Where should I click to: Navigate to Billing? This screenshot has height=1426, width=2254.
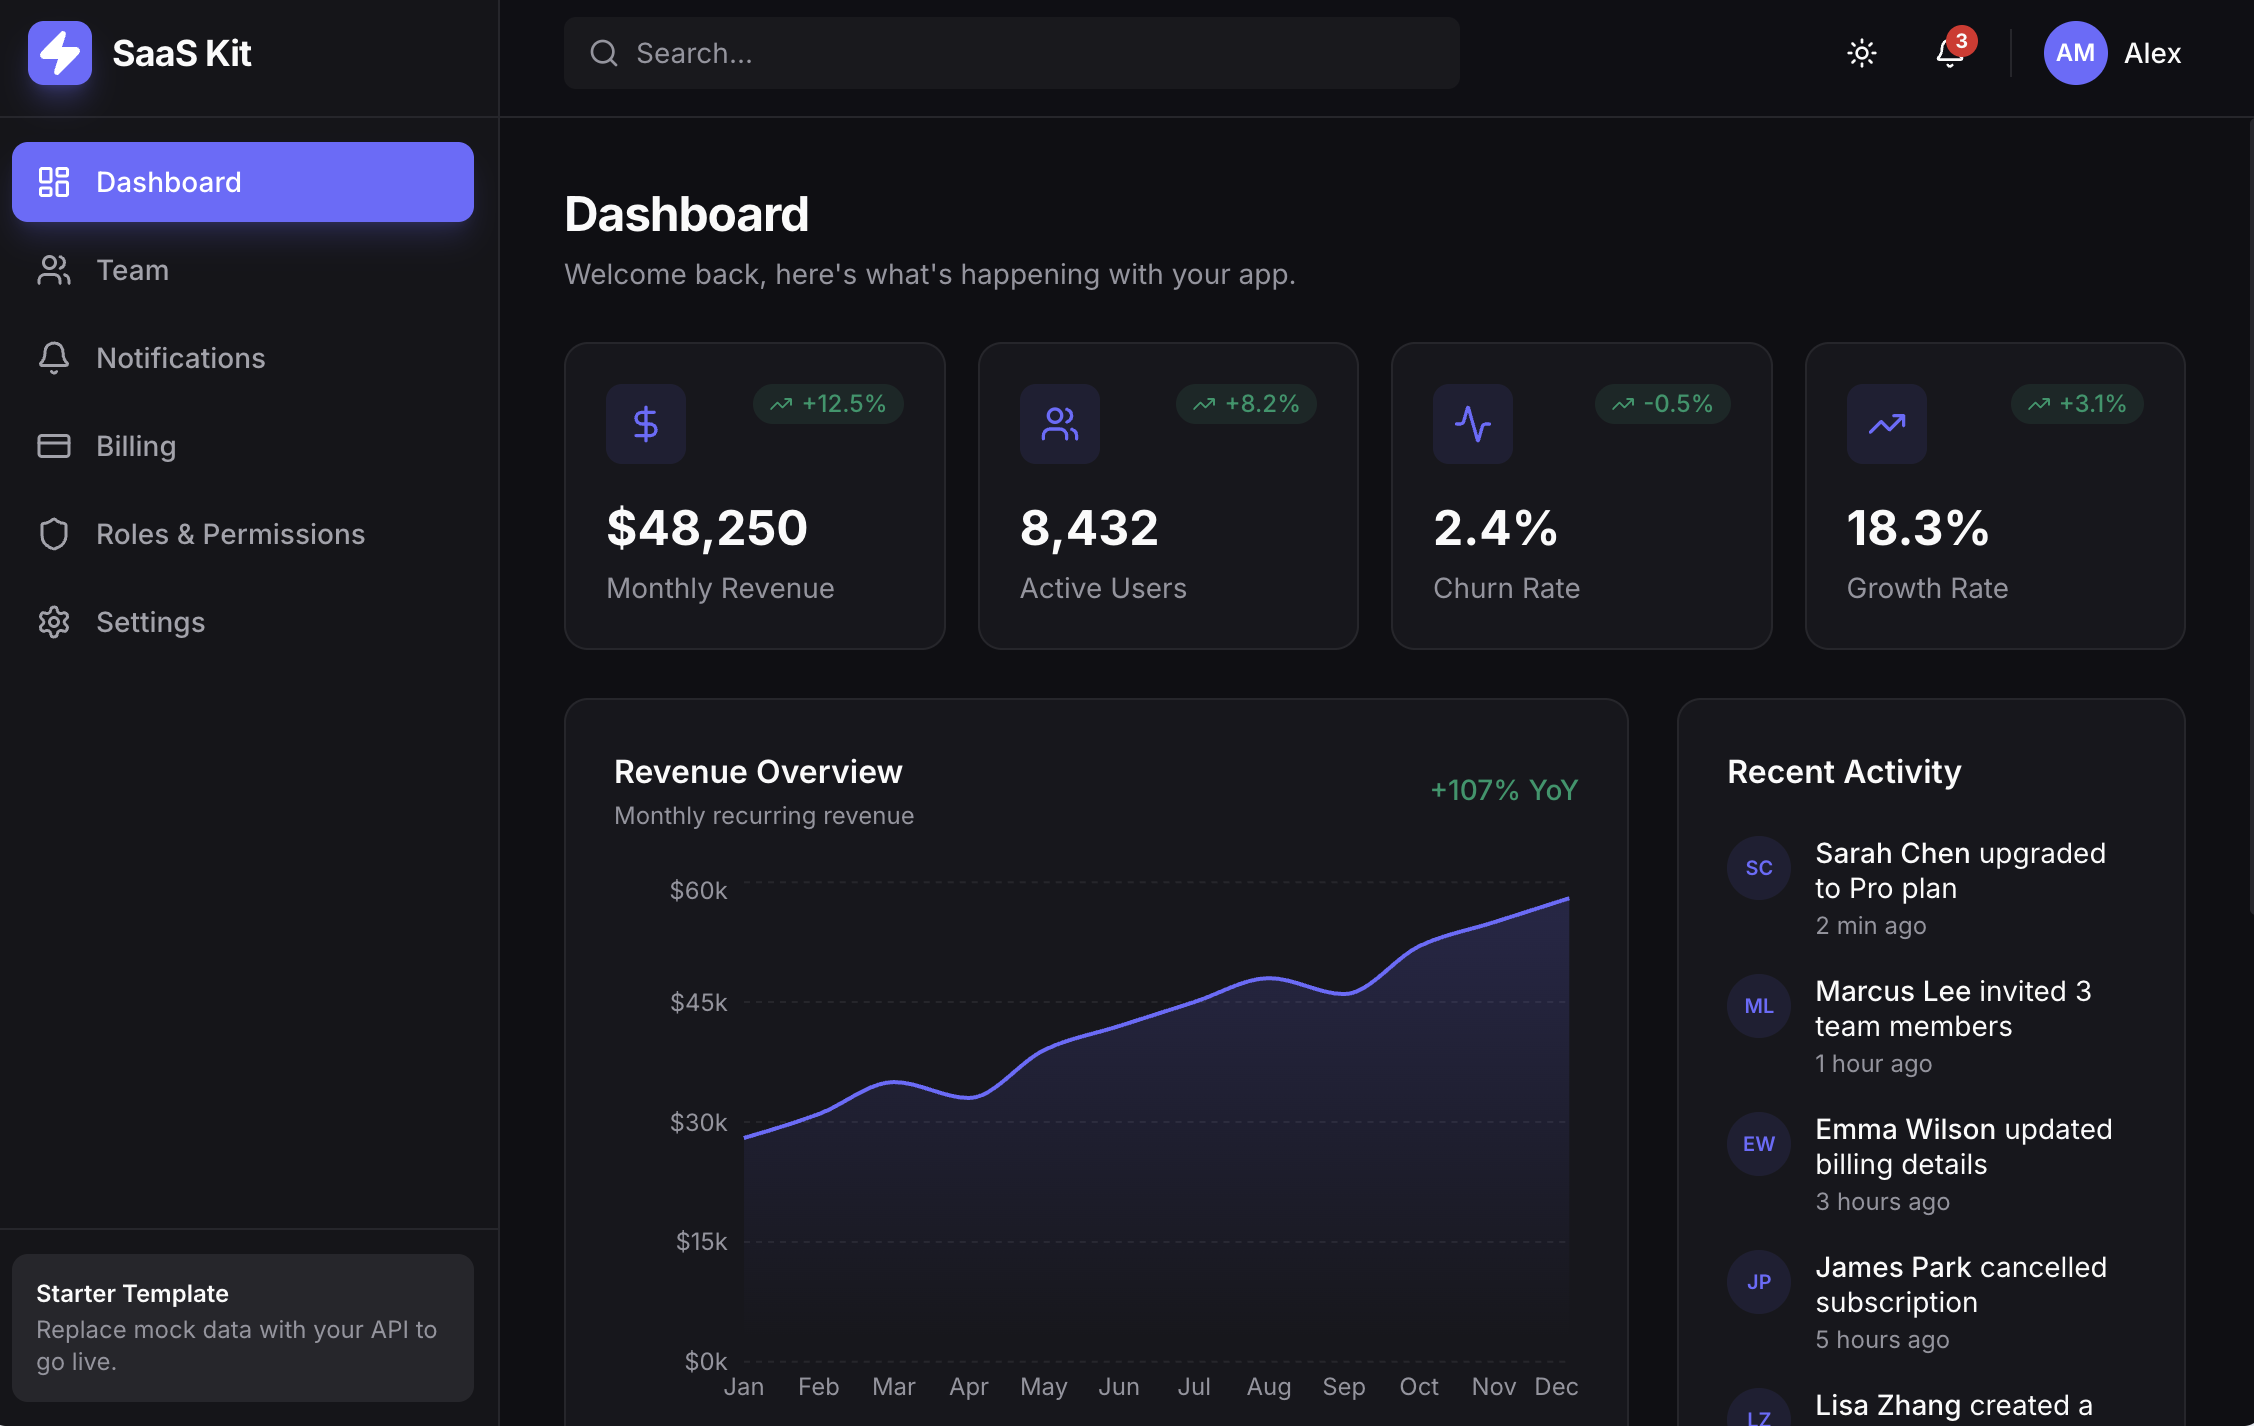243,446
